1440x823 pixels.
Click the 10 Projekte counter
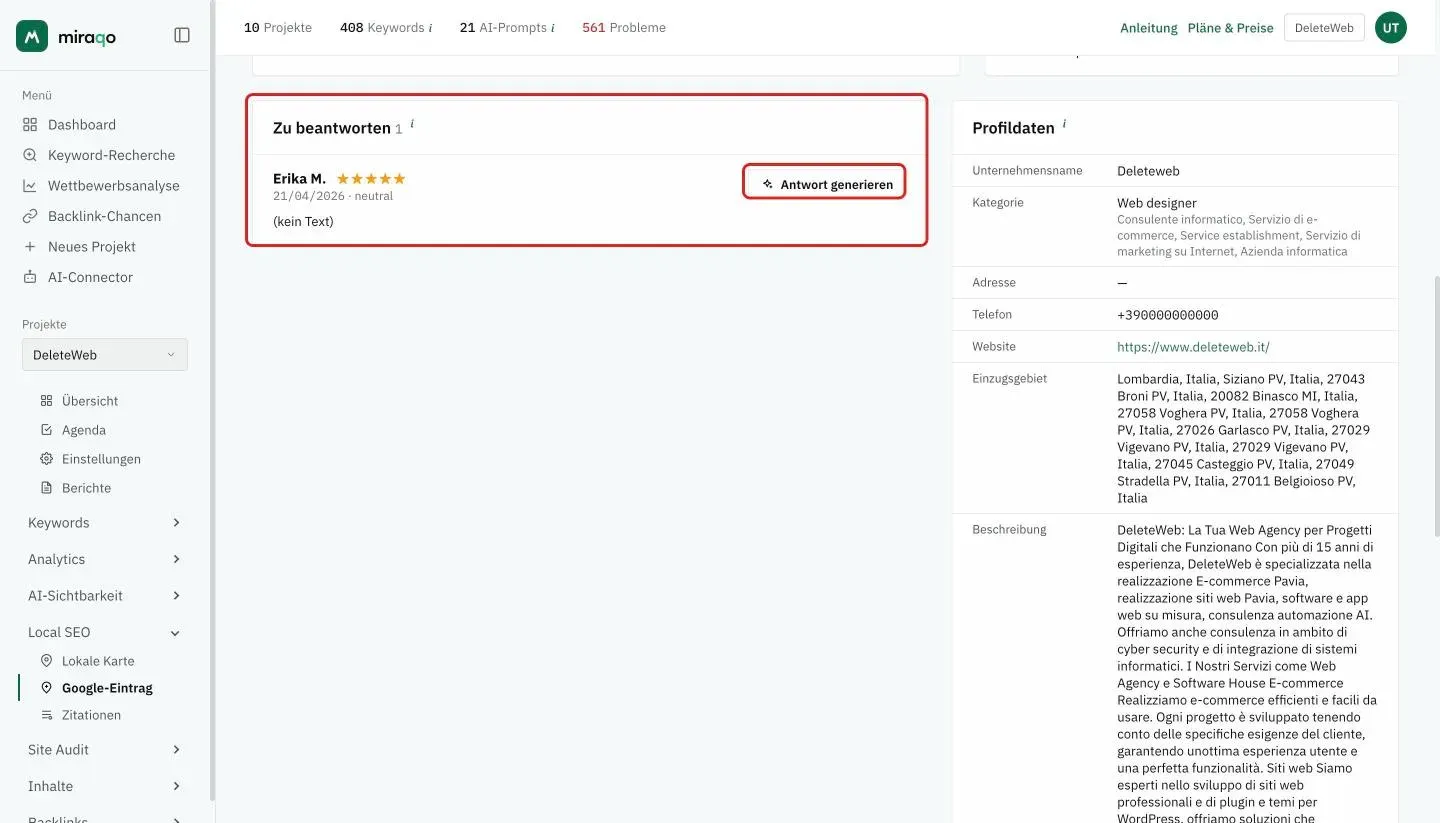pos(278,28)
